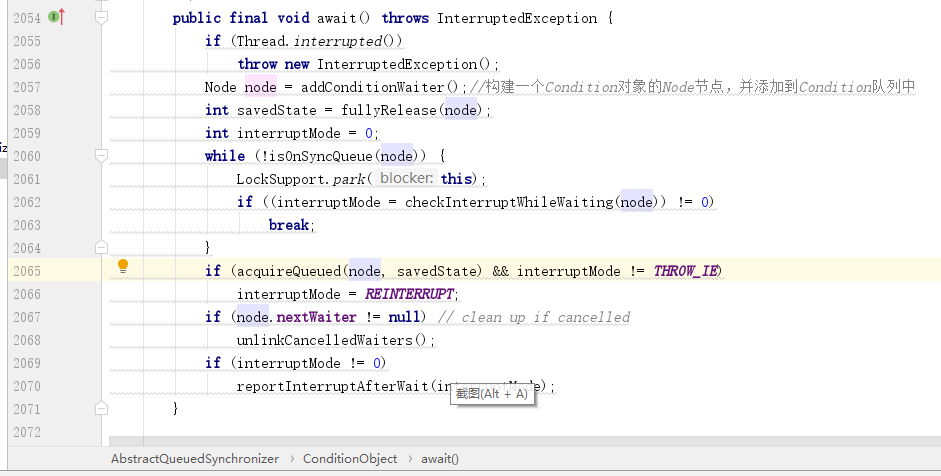Click the break statement on line 2063
The height and width of the screenshot is (476, 941).
pyautogui.click(x=289, y=225)
